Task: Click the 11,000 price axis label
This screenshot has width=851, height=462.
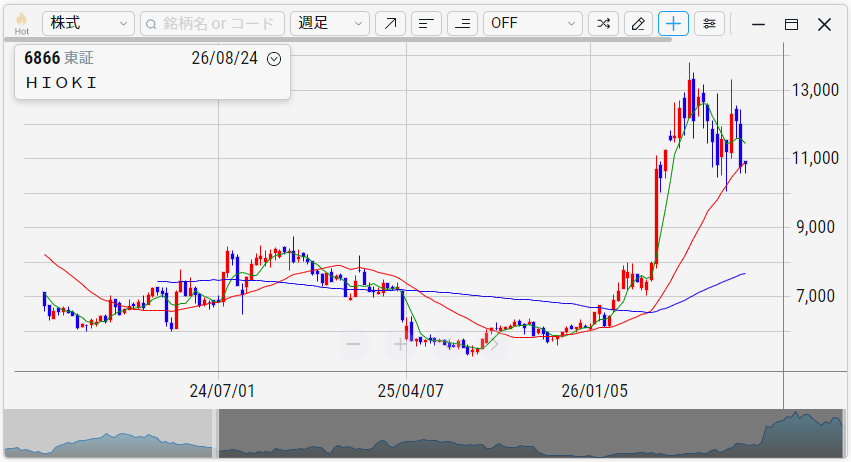Action: tap(815, 158)
